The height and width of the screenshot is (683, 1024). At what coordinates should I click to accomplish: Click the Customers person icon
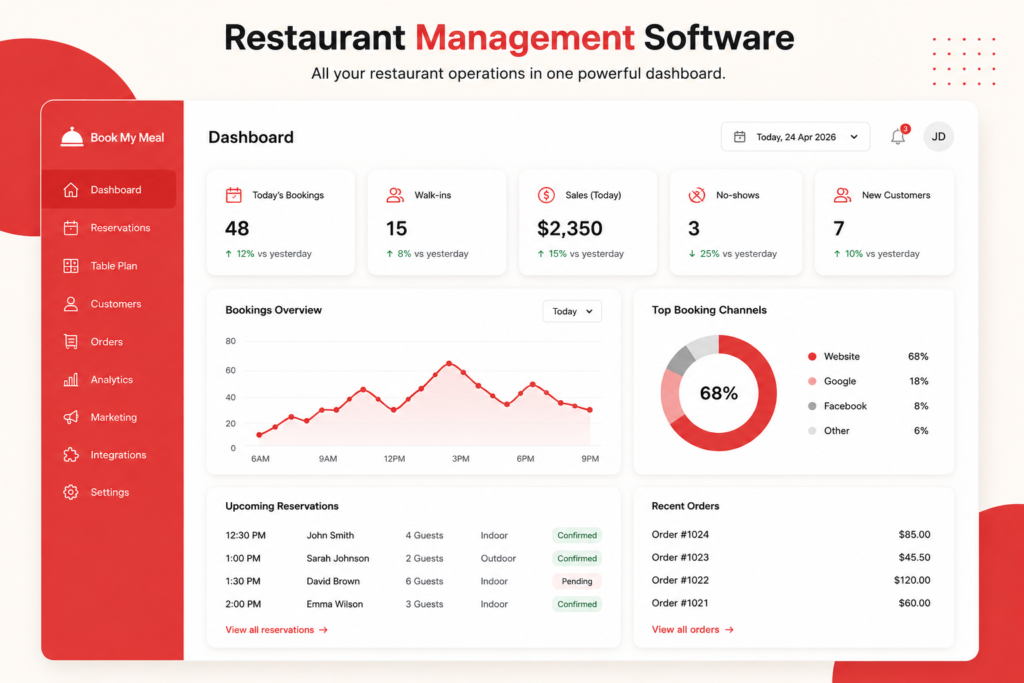point(71,304)
